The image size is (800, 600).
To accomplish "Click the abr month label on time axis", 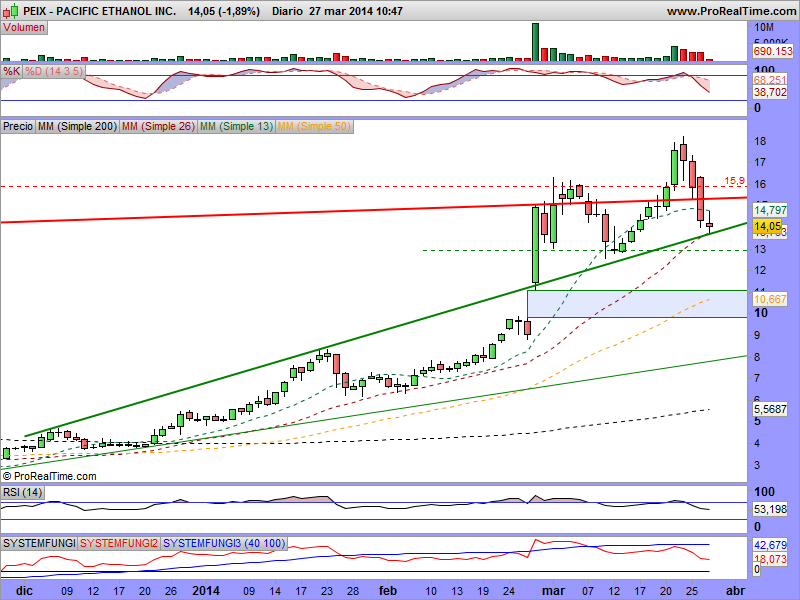I will [735, 591].
